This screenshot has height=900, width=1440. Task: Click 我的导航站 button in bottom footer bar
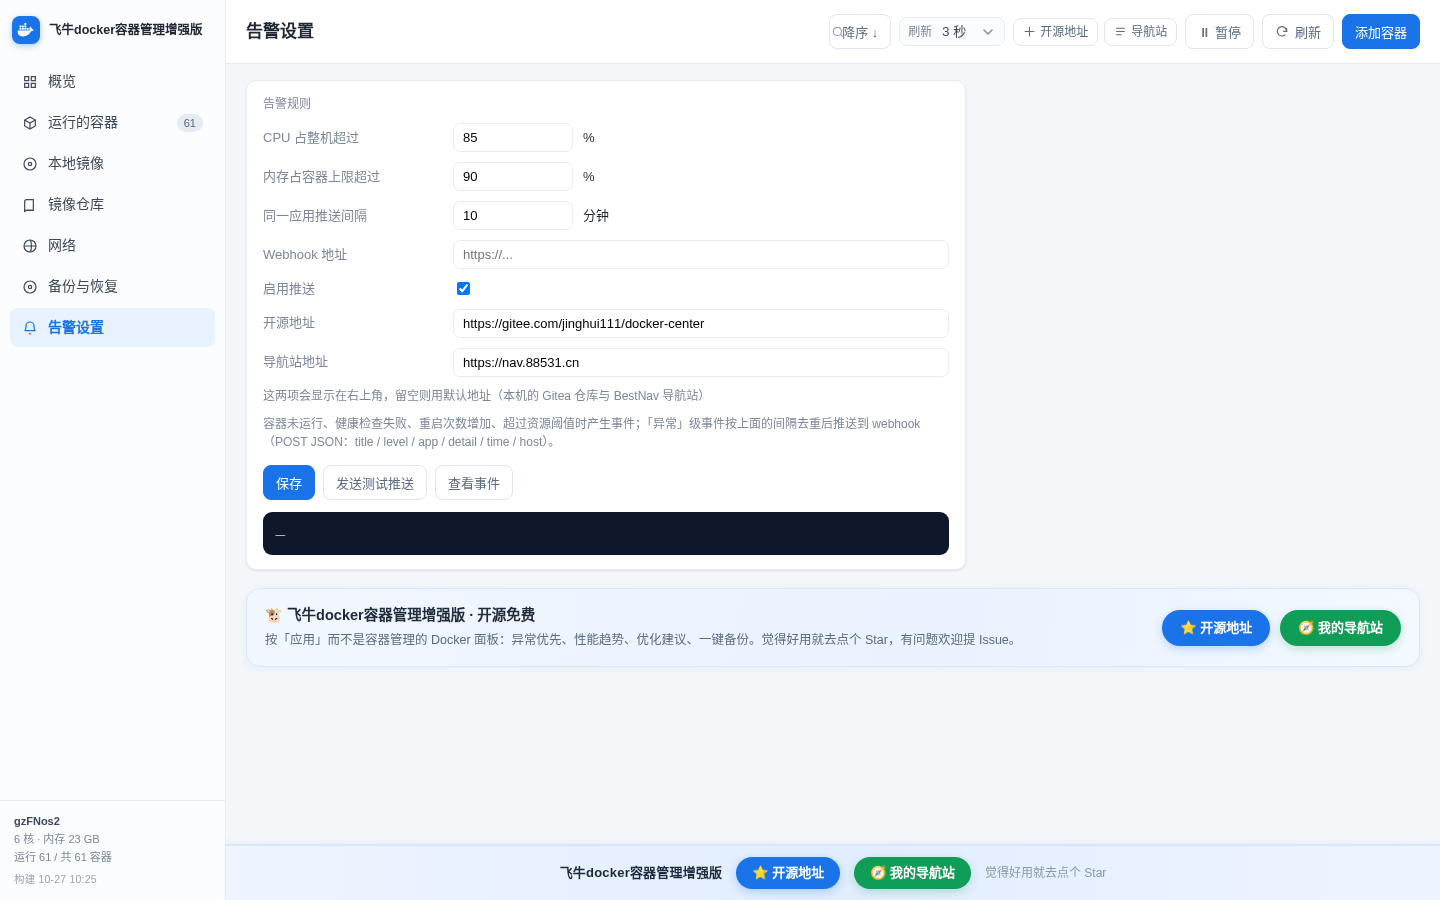coord(912,873)
